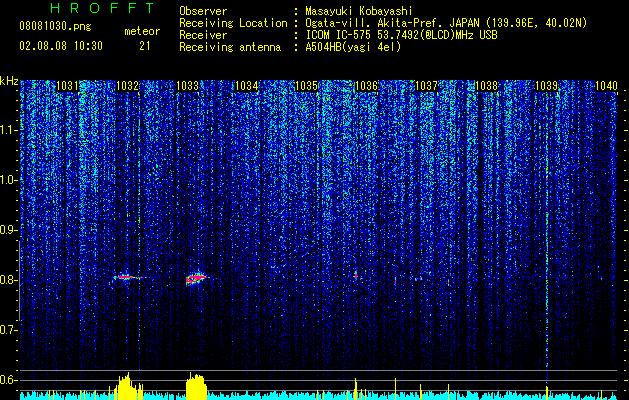Click the kHz axis unit label
Image resolution: width=629 pixels, height=400 pixels.
point(9,81)
